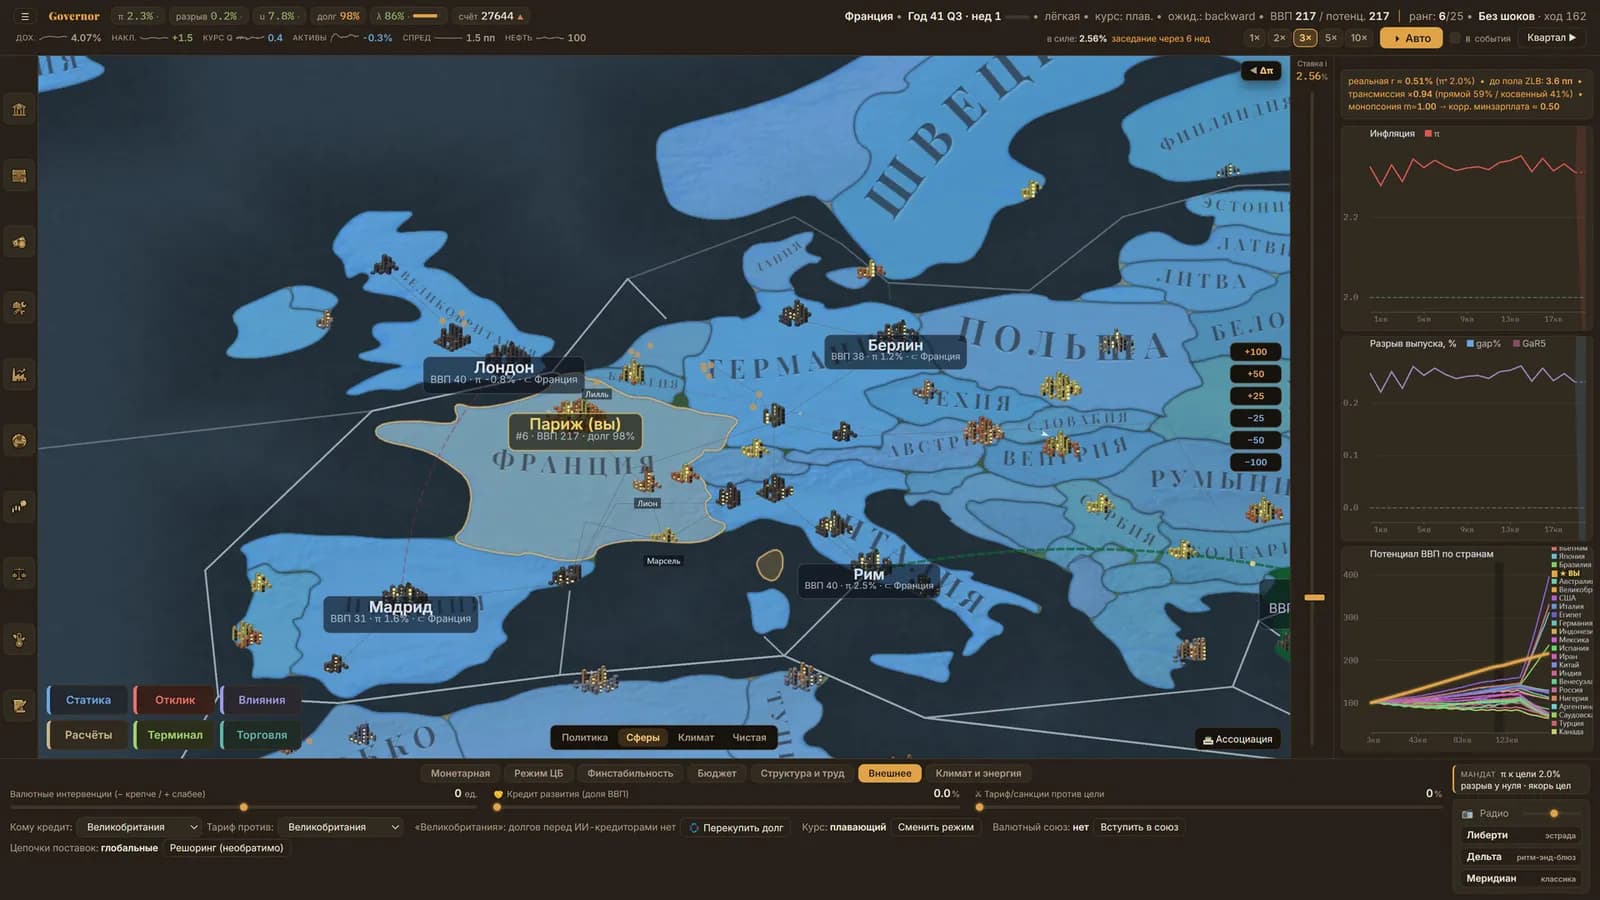Open the Структура и труд tab
The width and height of the screenshot is (1600, 900).
[x=802, y=773]
